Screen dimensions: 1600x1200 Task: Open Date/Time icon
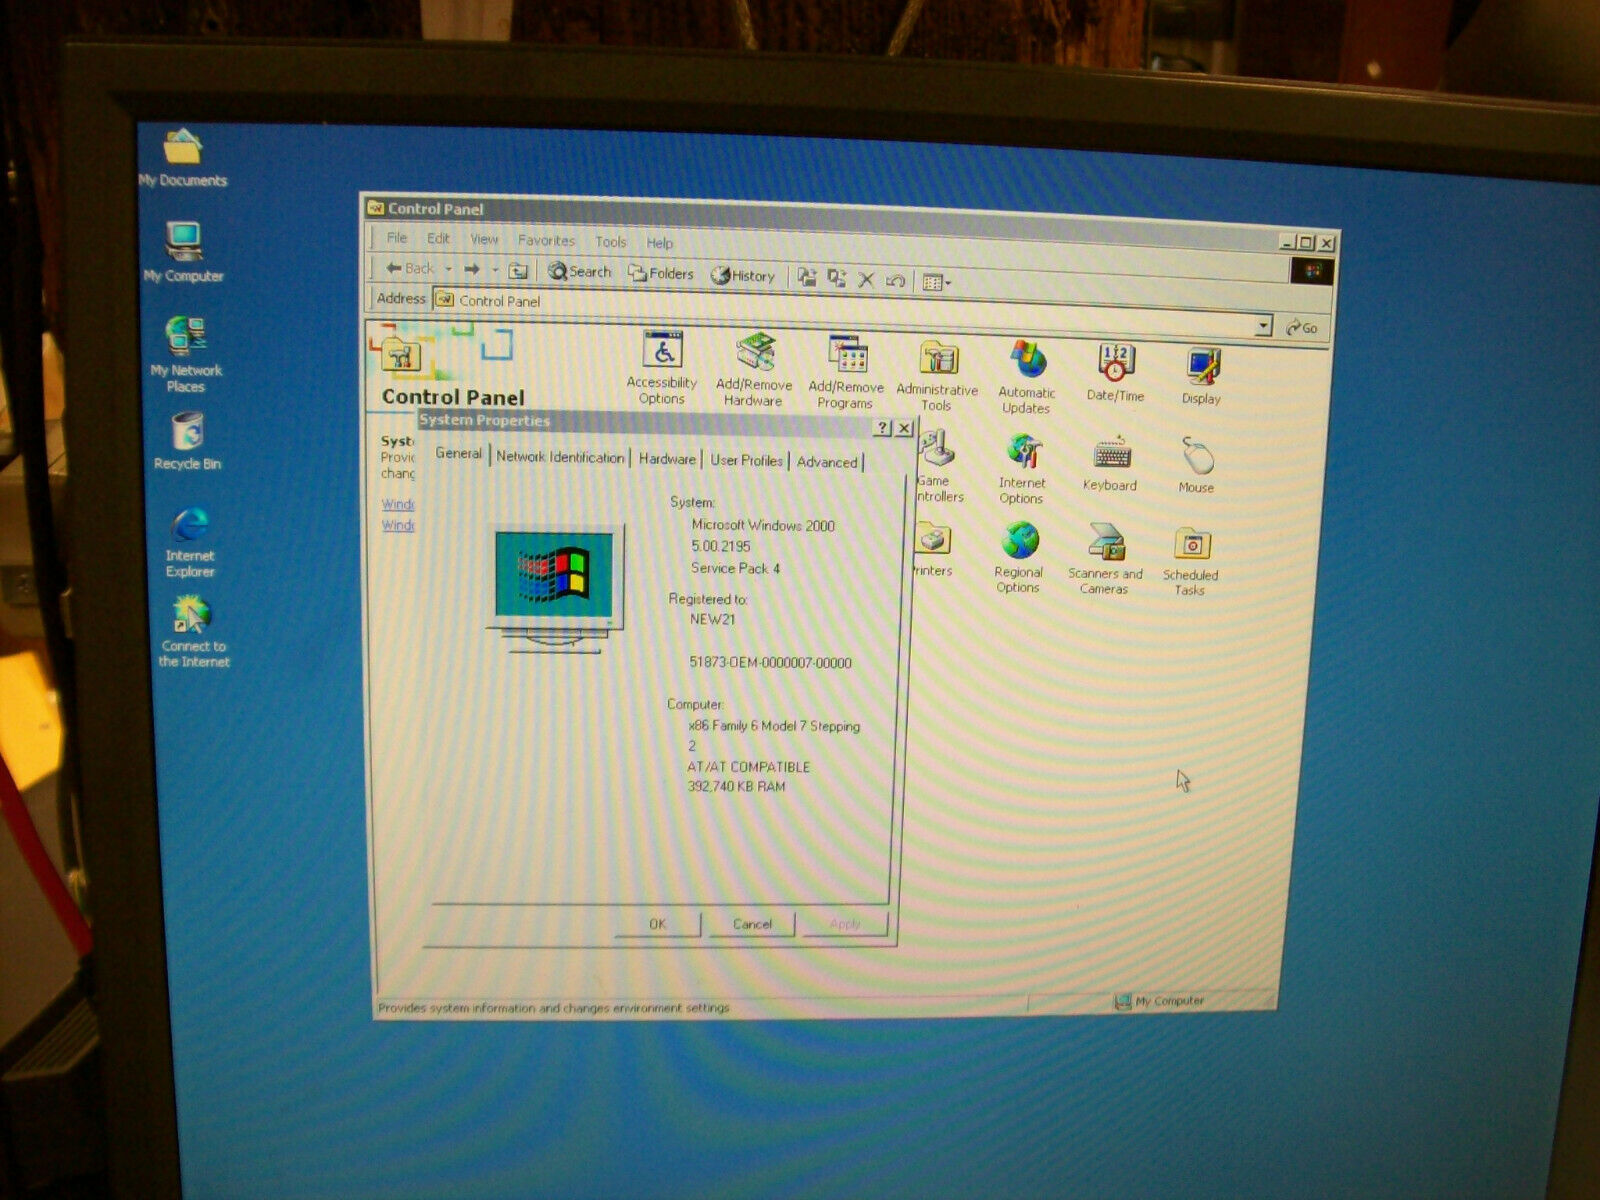pyautogui.click(x=1115, y=373)
